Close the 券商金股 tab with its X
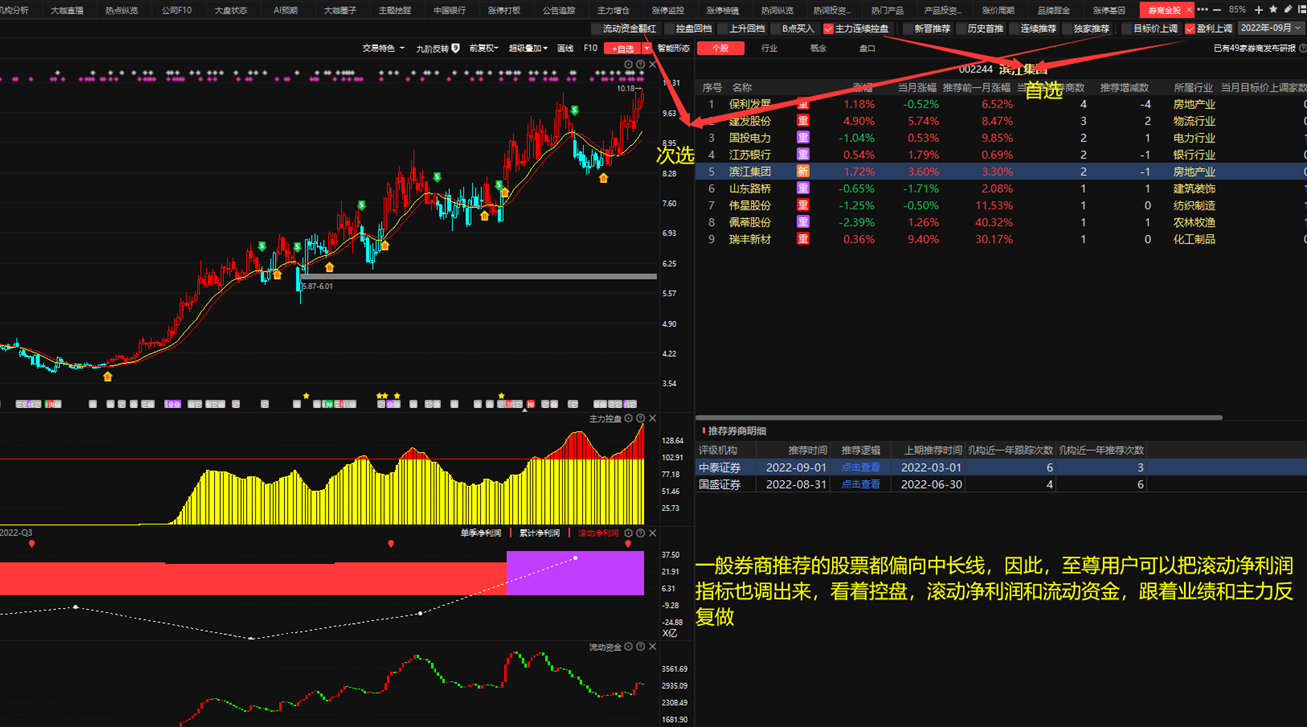 [x=1189, y=10]
